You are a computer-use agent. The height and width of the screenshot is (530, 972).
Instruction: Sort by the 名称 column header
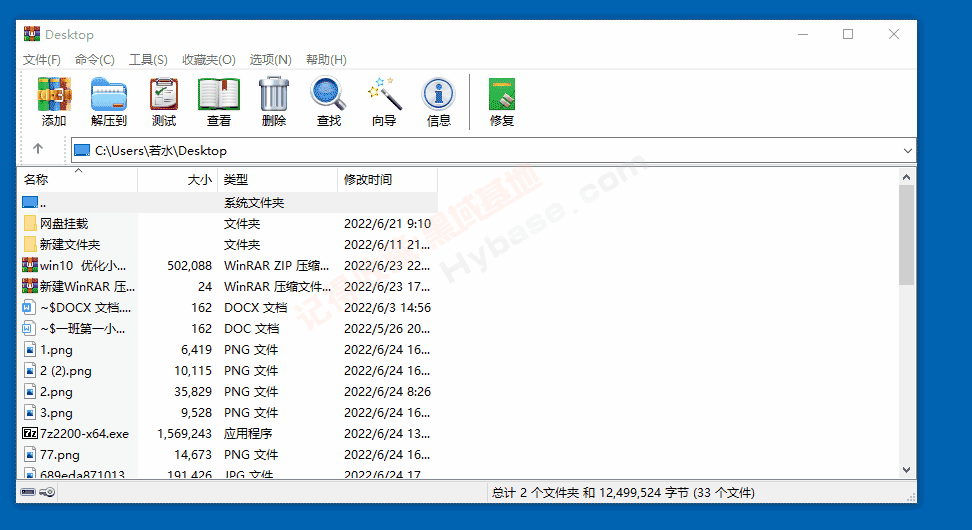78,180
